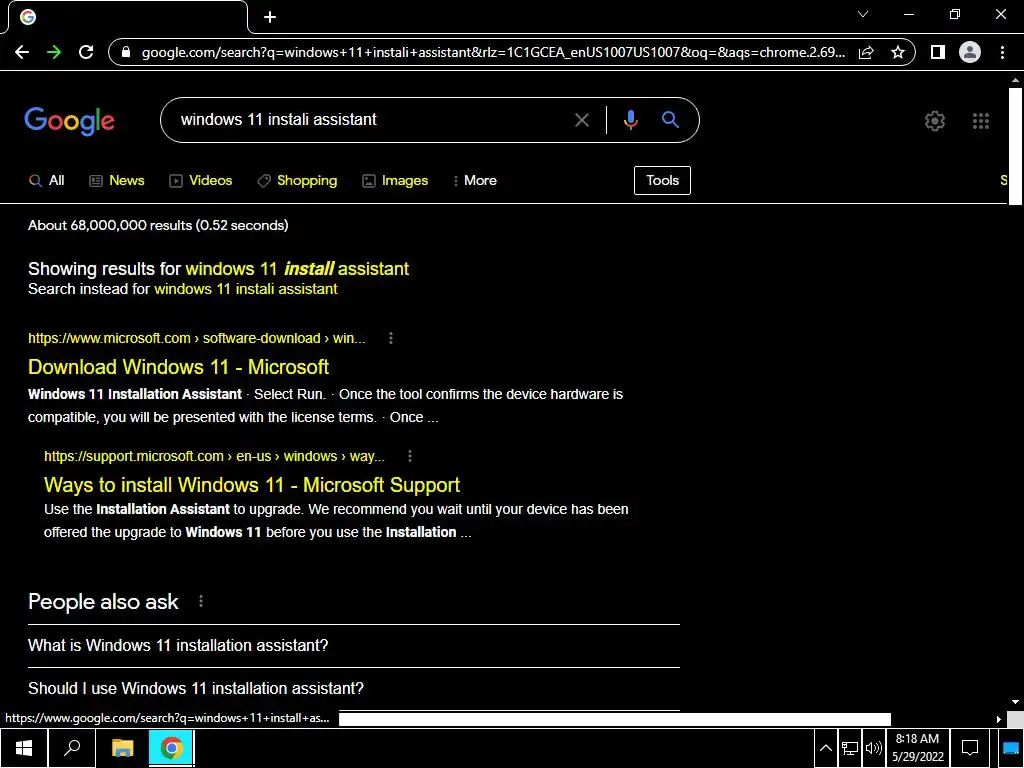Go back with the browser back arrow
This screenshot has width=1024, height=768.
[22, 52]
